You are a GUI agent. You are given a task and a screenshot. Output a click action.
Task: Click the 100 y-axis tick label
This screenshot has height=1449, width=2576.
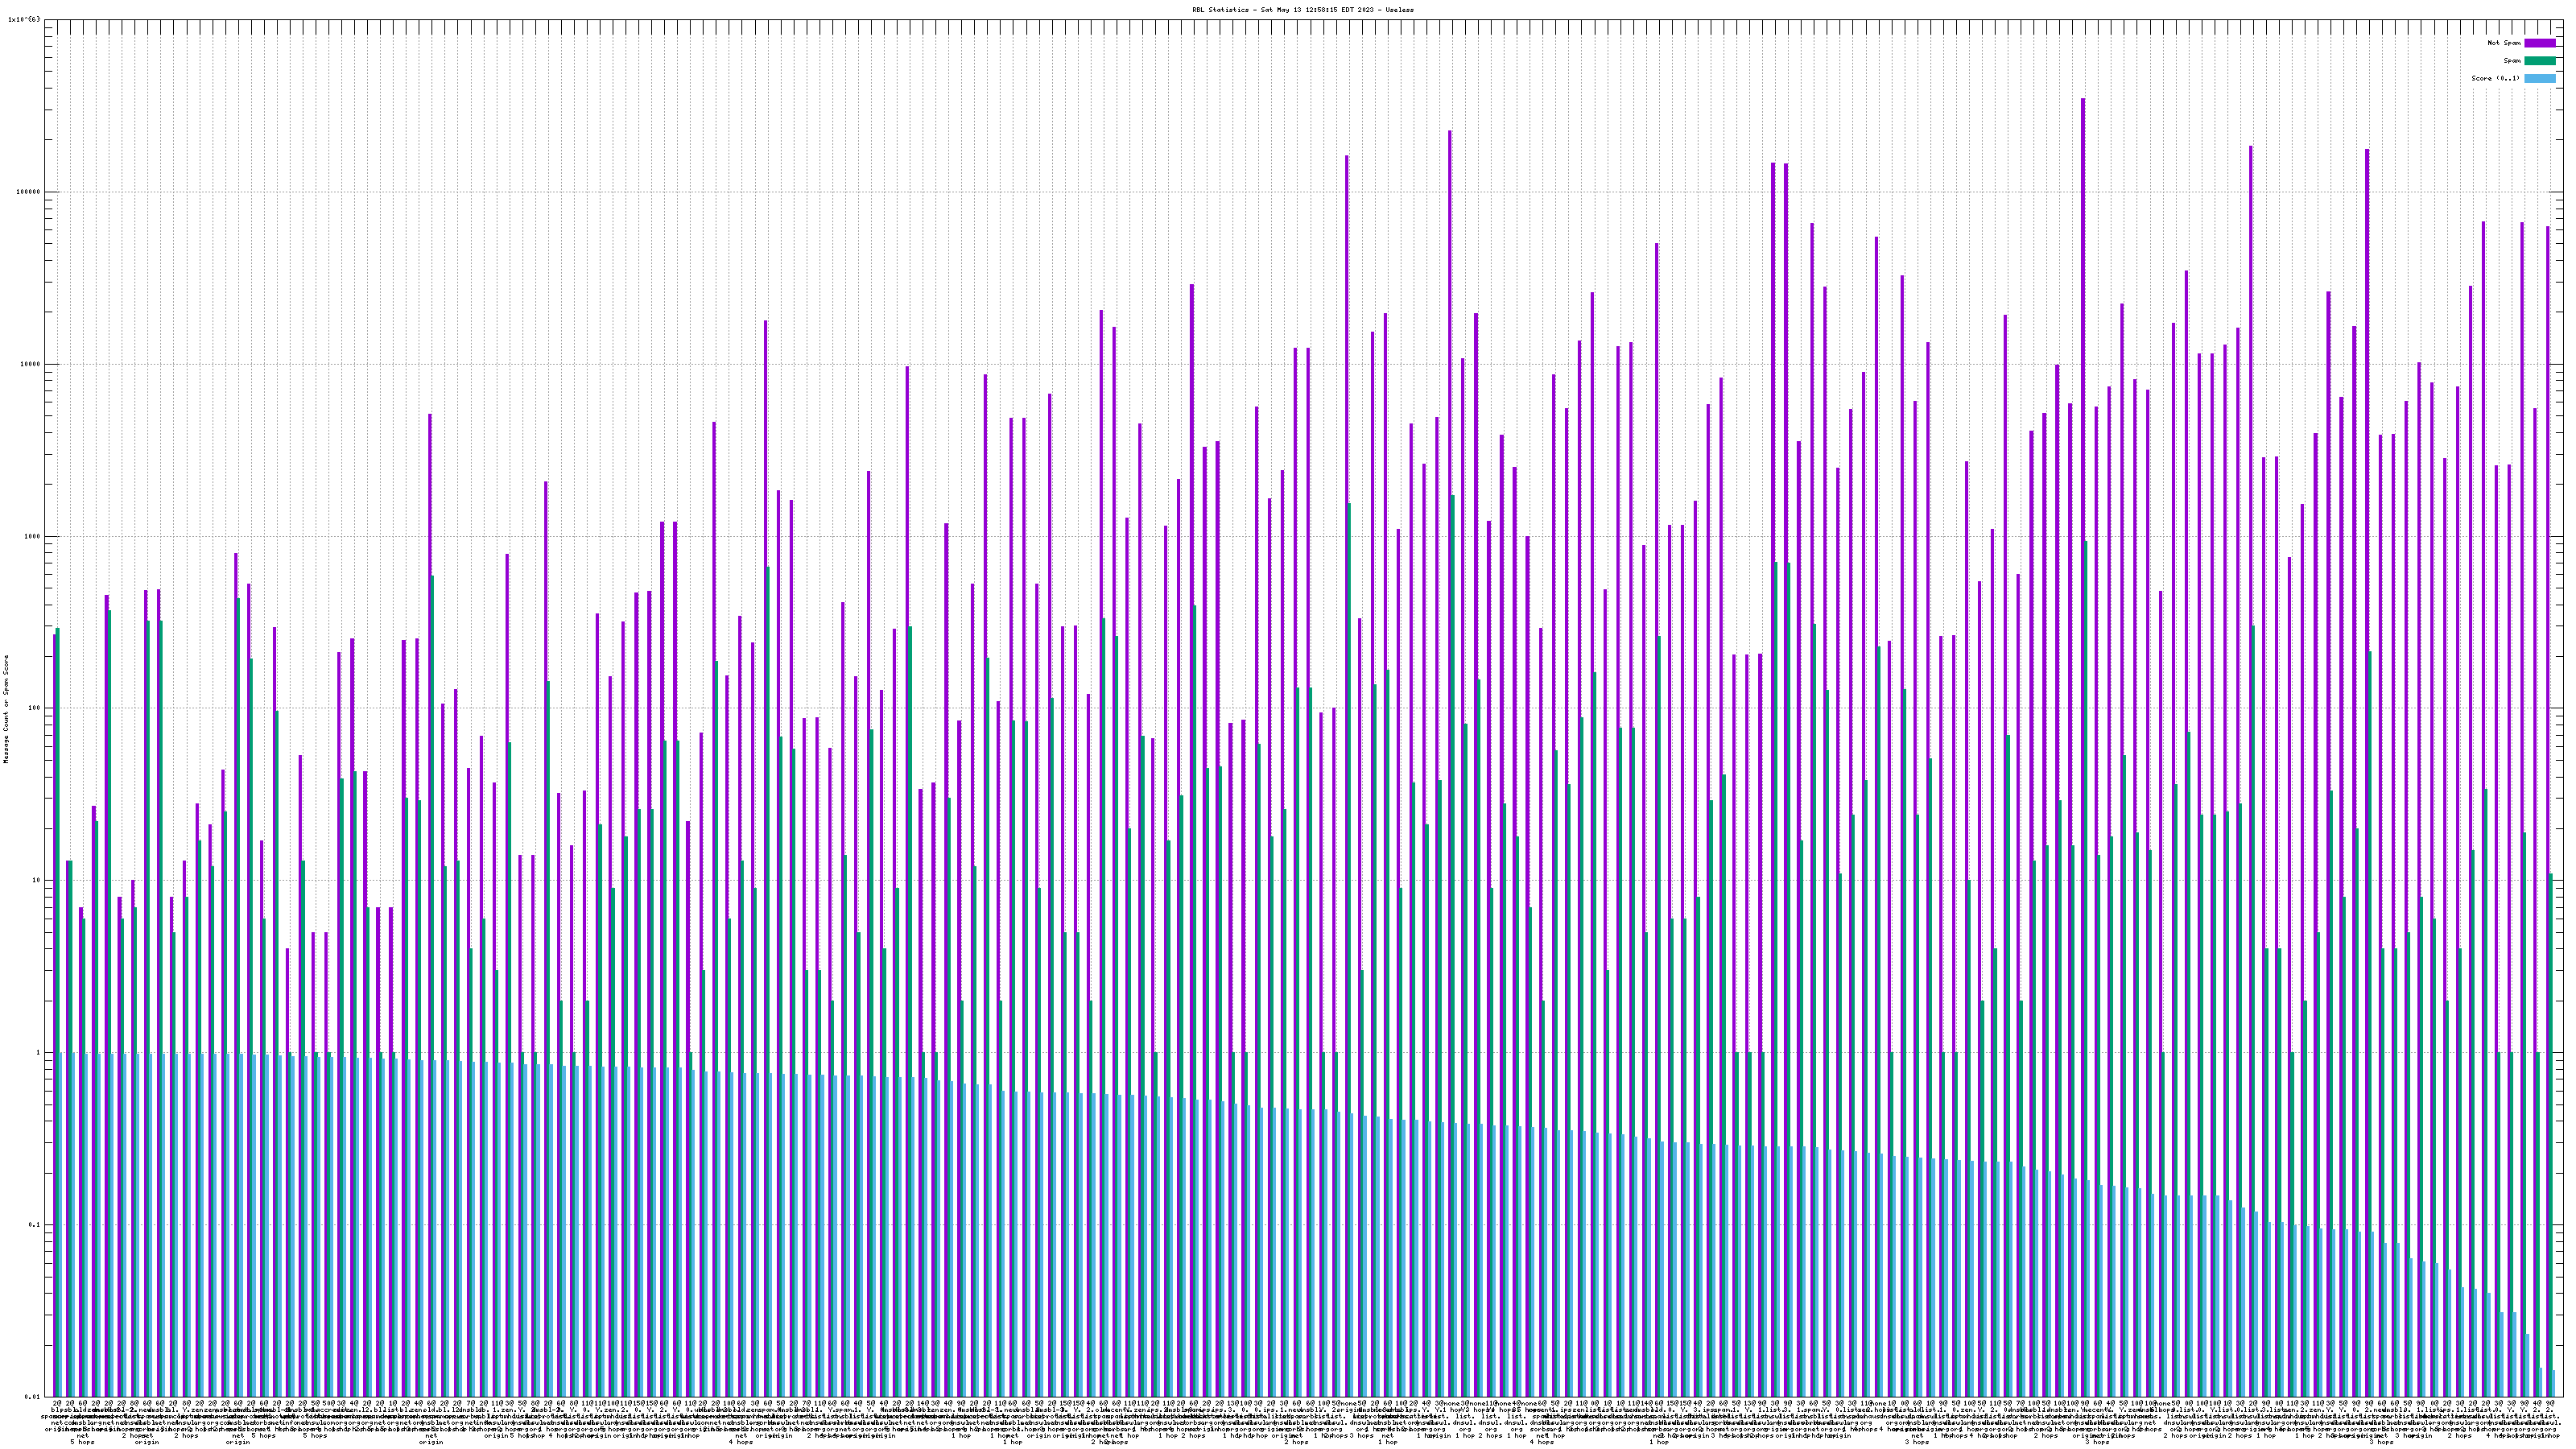34,709
